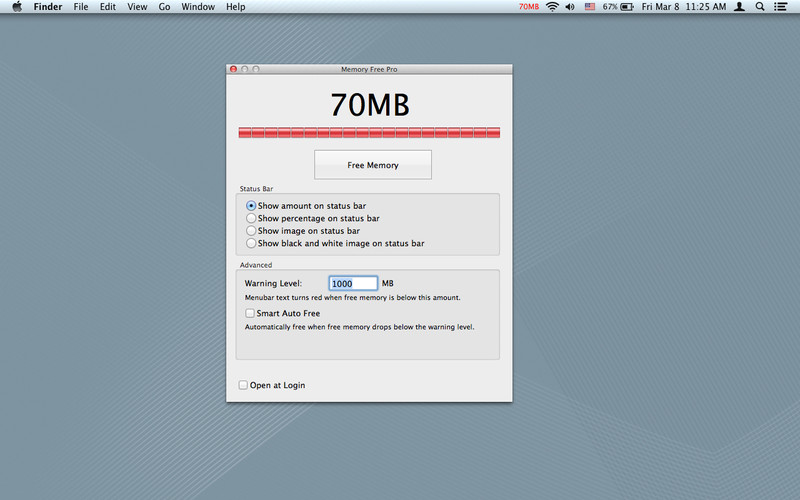Screen dimensions: 800x500
Task: Open the Apple menu
Action: point(17,7)
